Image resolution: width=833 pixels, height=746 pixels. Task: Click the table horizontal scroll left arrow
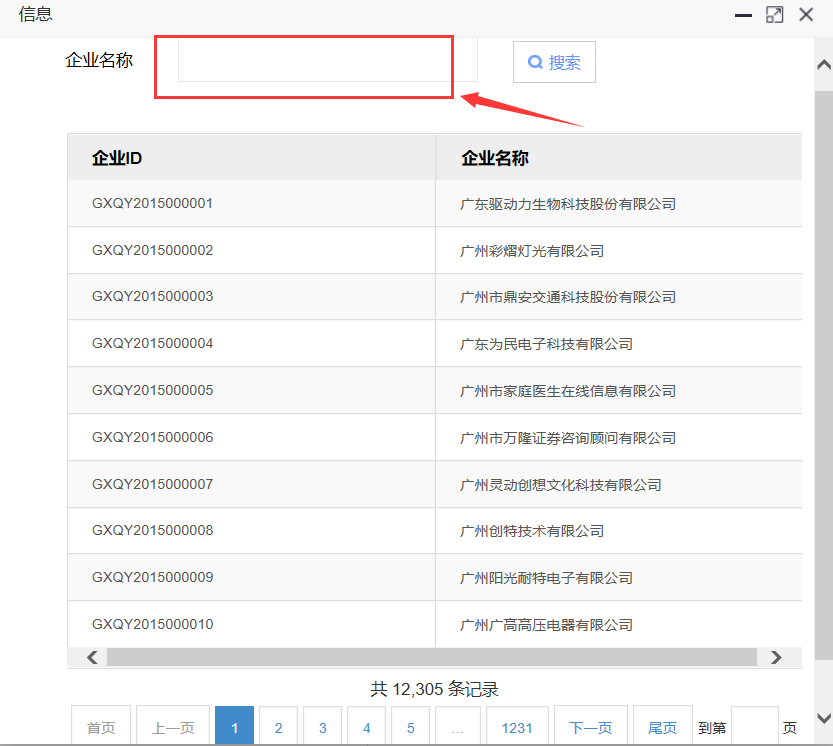pos(92,657)
